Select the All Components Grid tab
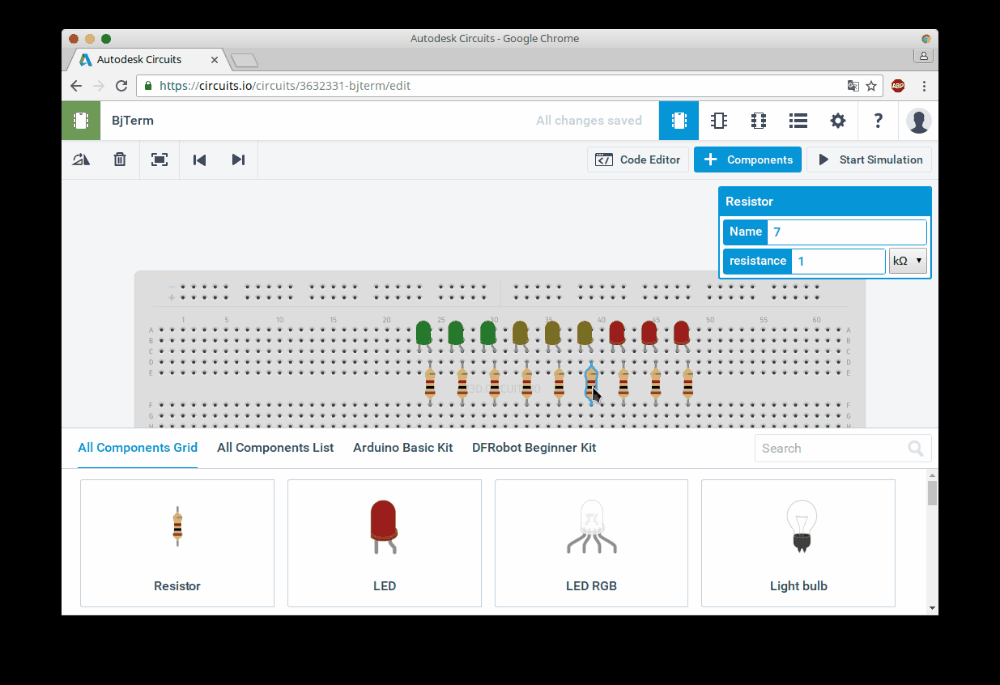The image size is (1000, 685). tap(138, 448)
